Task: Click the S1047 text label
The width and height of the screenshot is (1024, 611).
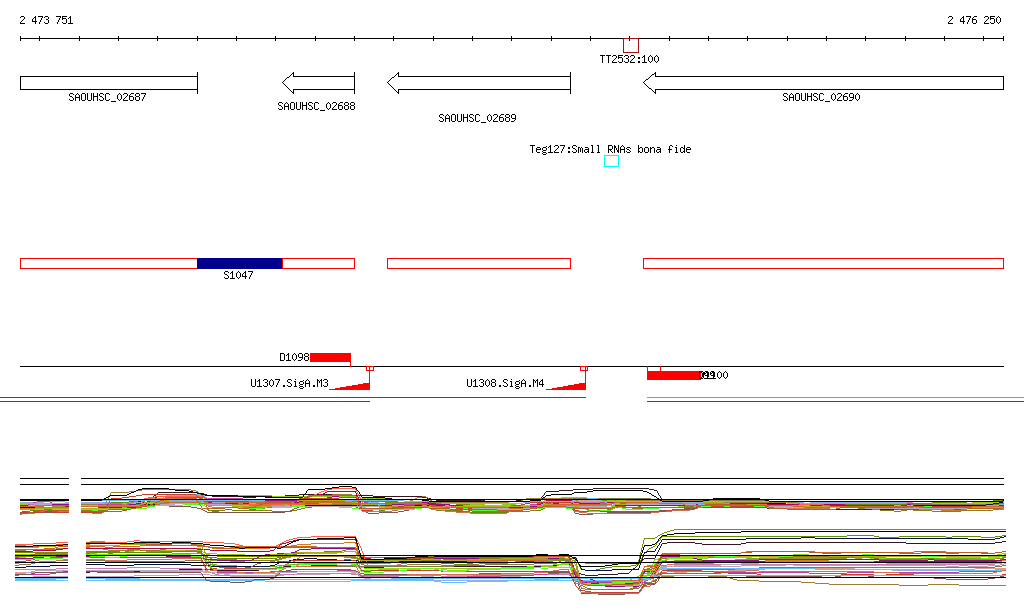Action: pyautogui.click(x=238, y=275)
